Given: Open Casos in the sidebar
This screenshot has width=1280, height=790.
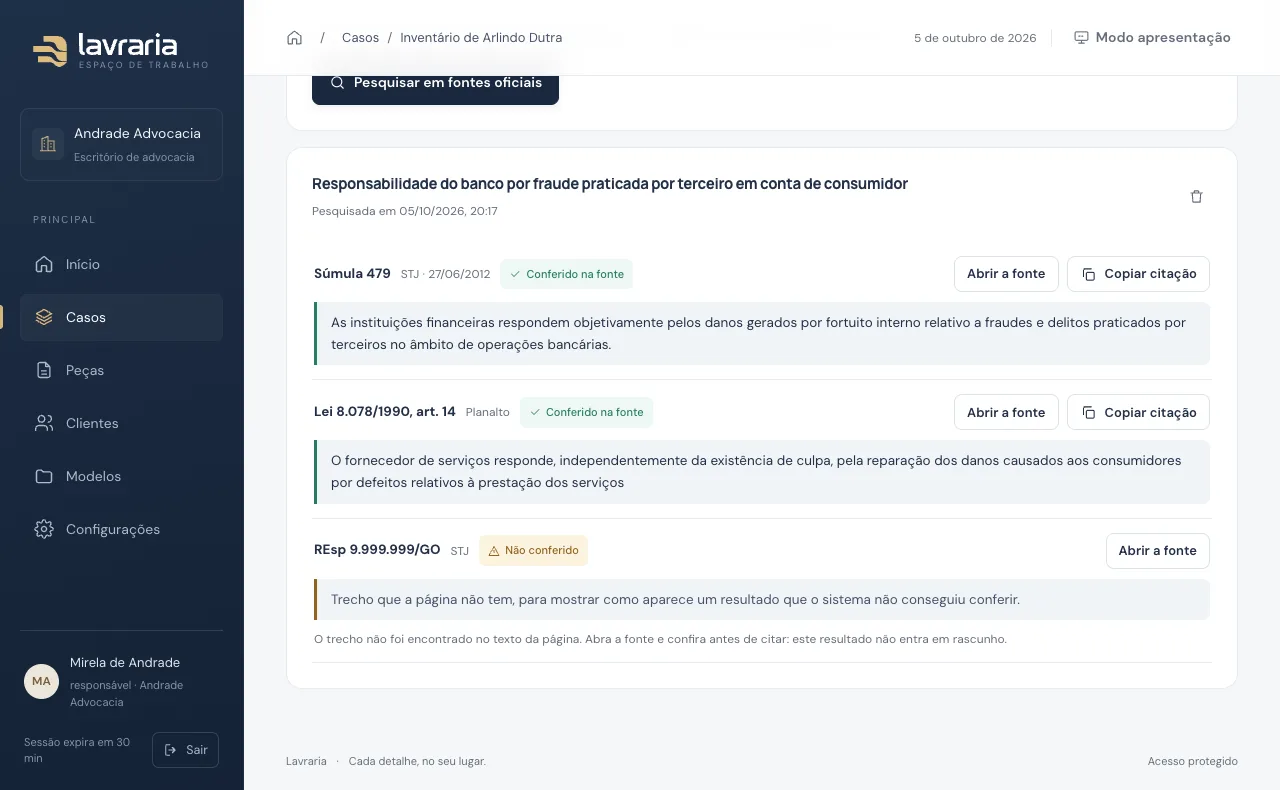Looking at the screenshot, I should pos(121,317).
